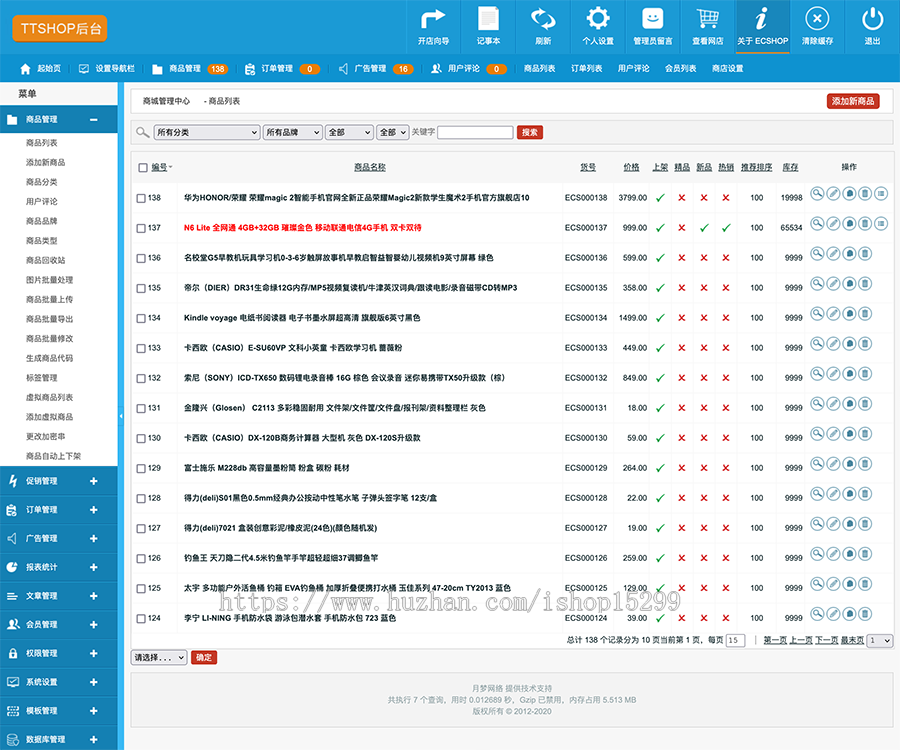This screenshot has width=900, height=750.
Task: Open the 所有品牌 brand dropdown
Action: (293, 133)
